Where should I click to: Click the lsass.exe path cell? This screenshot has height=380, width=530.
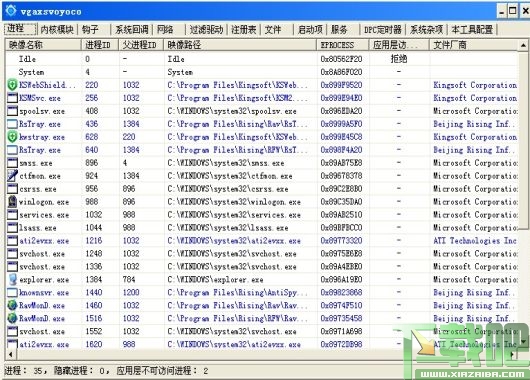[x=227, y=228]
